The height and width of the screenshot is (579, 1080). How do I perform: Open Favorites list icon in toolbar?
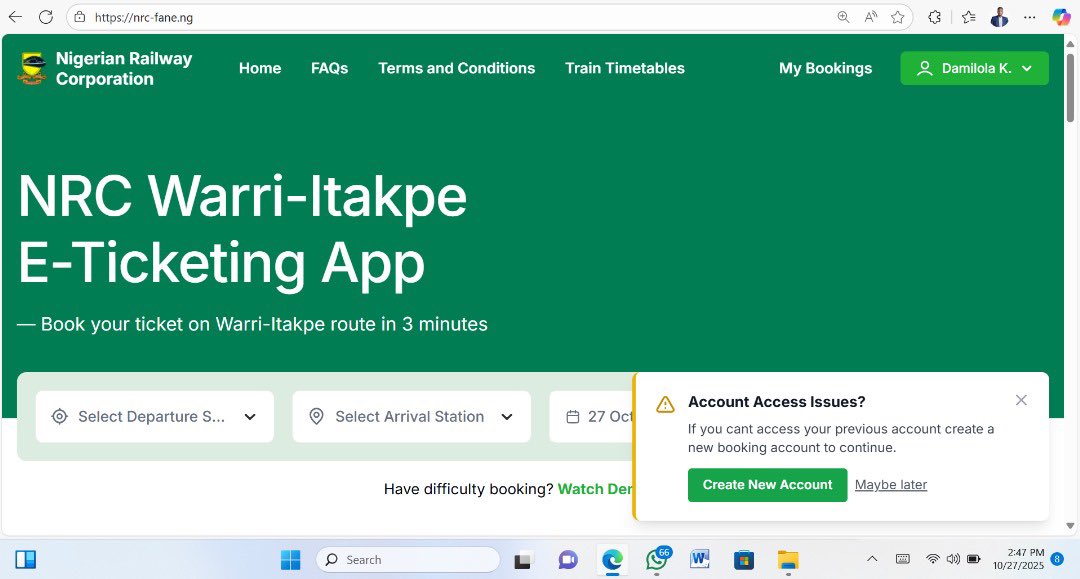(x=968, y=17)
